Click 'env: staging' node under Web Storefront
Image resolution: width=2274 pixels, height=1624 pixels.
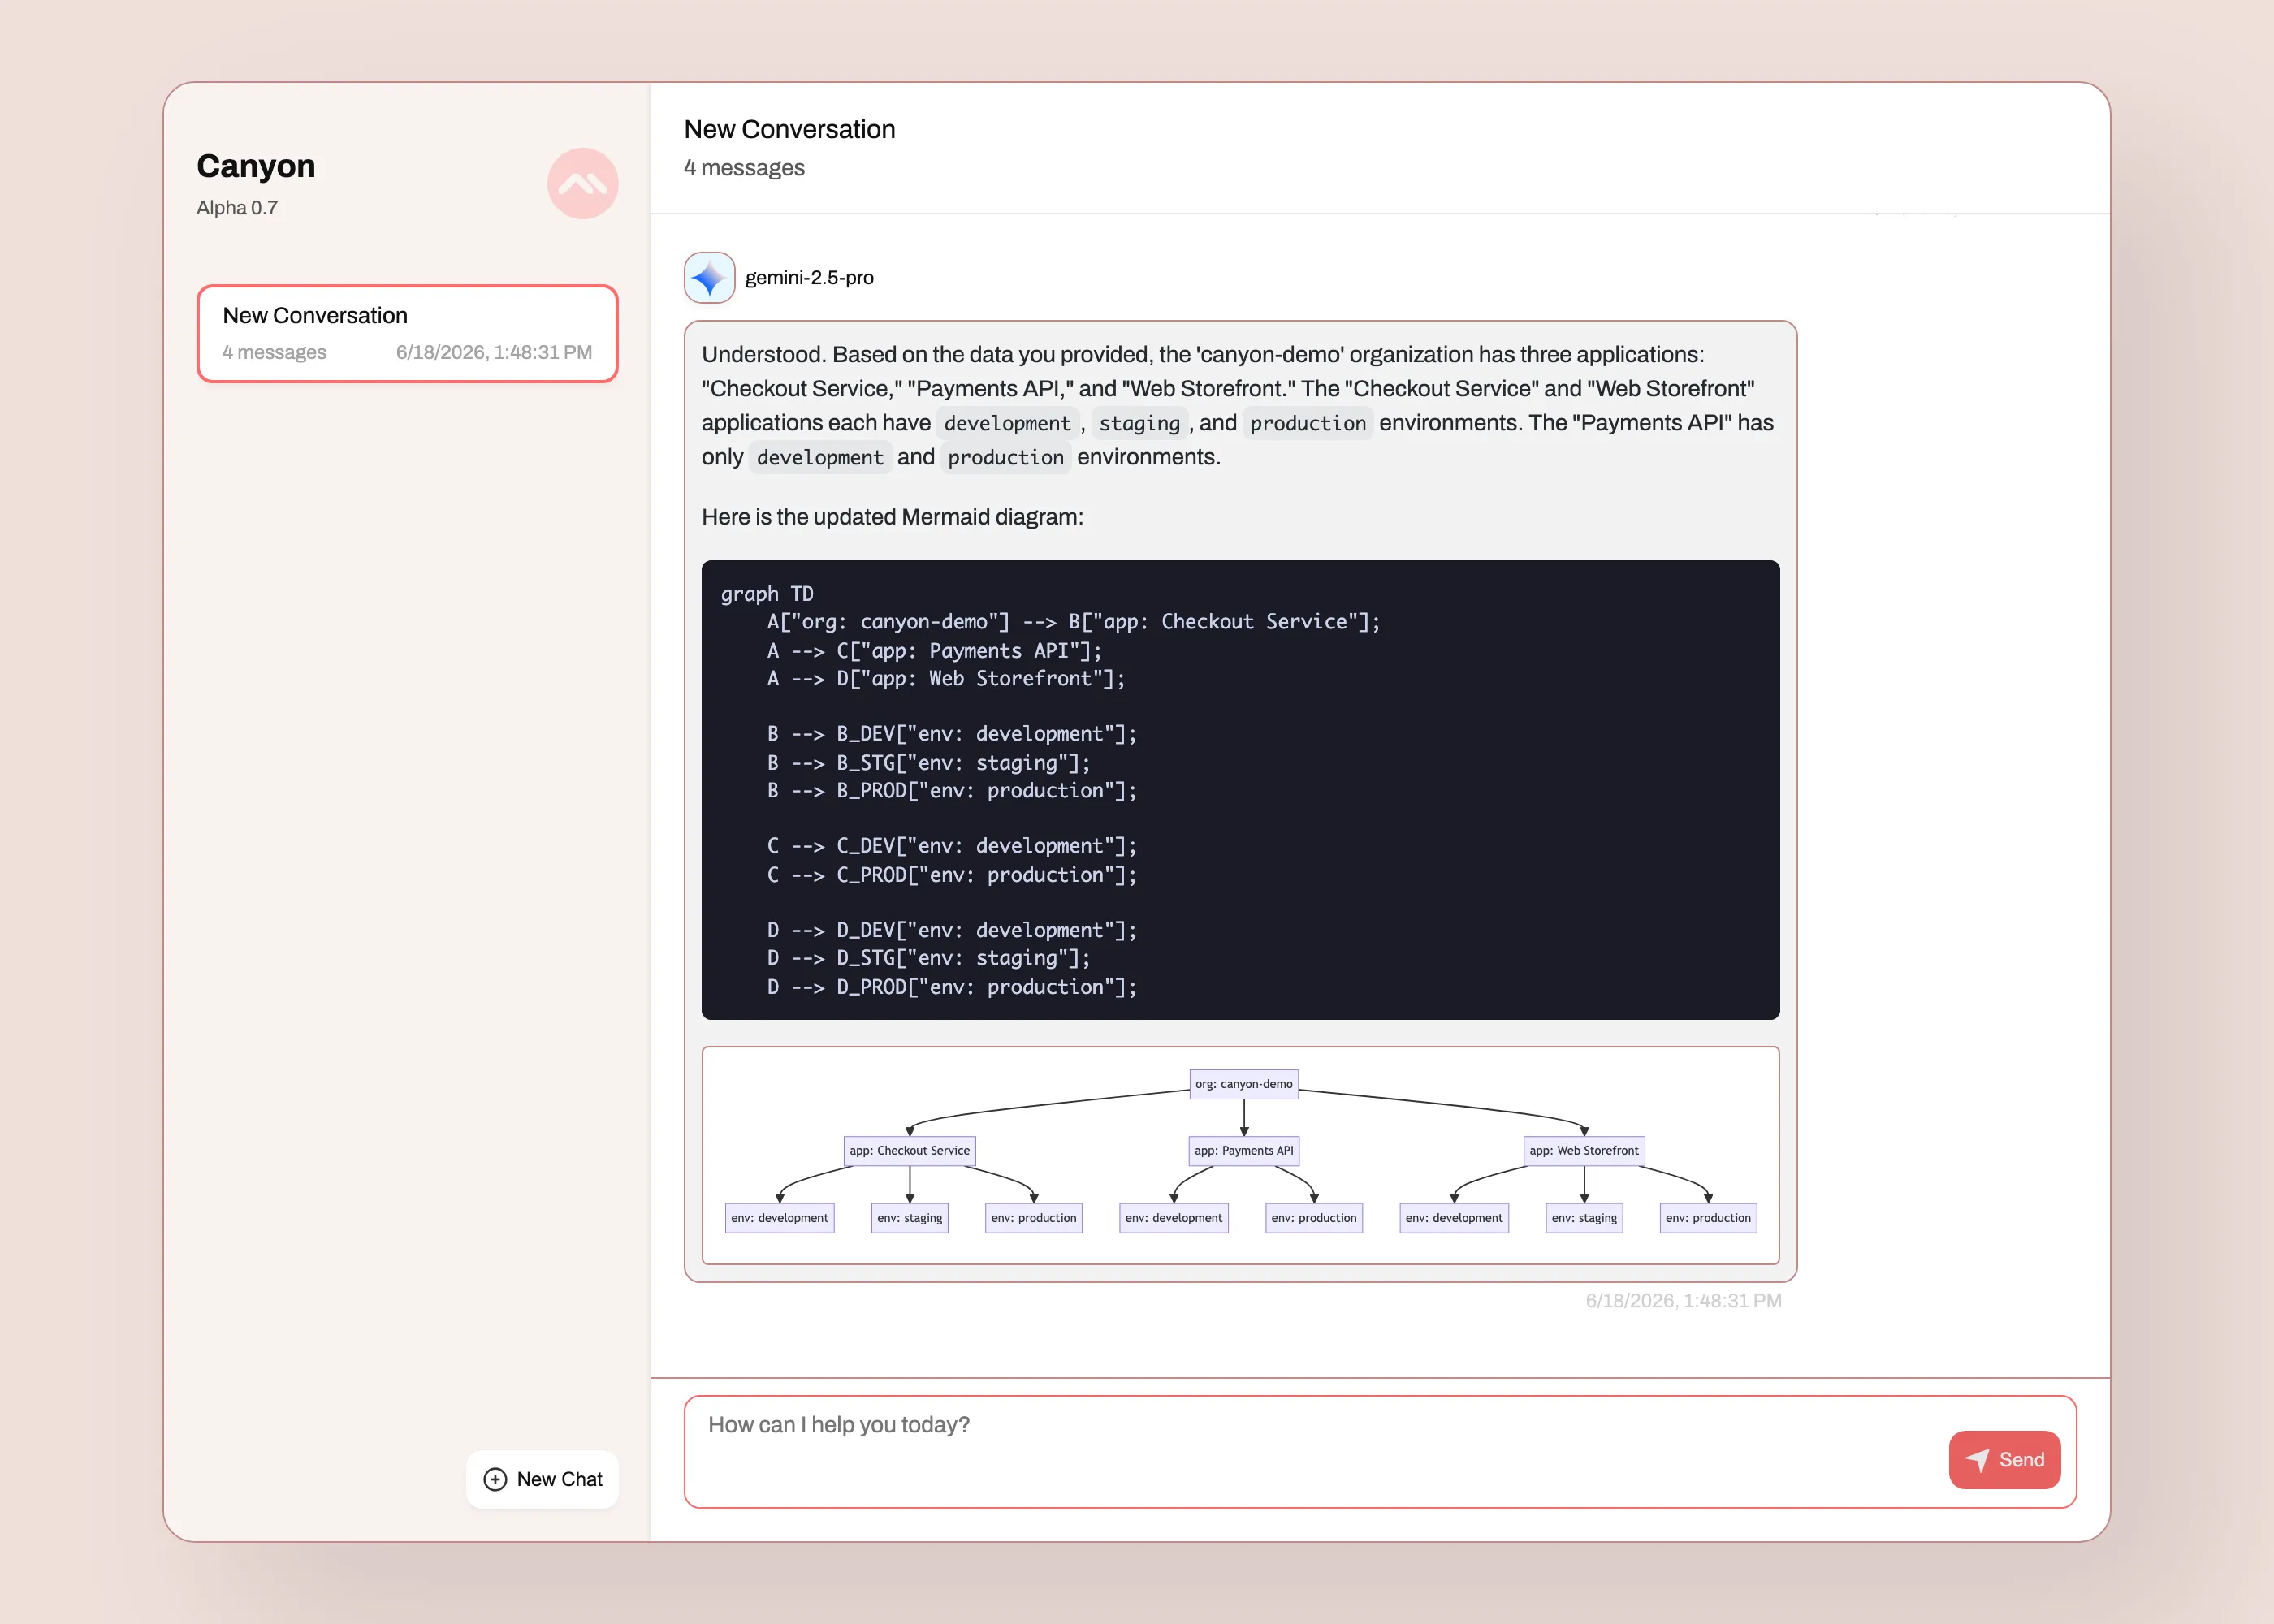(1584, 1218)
